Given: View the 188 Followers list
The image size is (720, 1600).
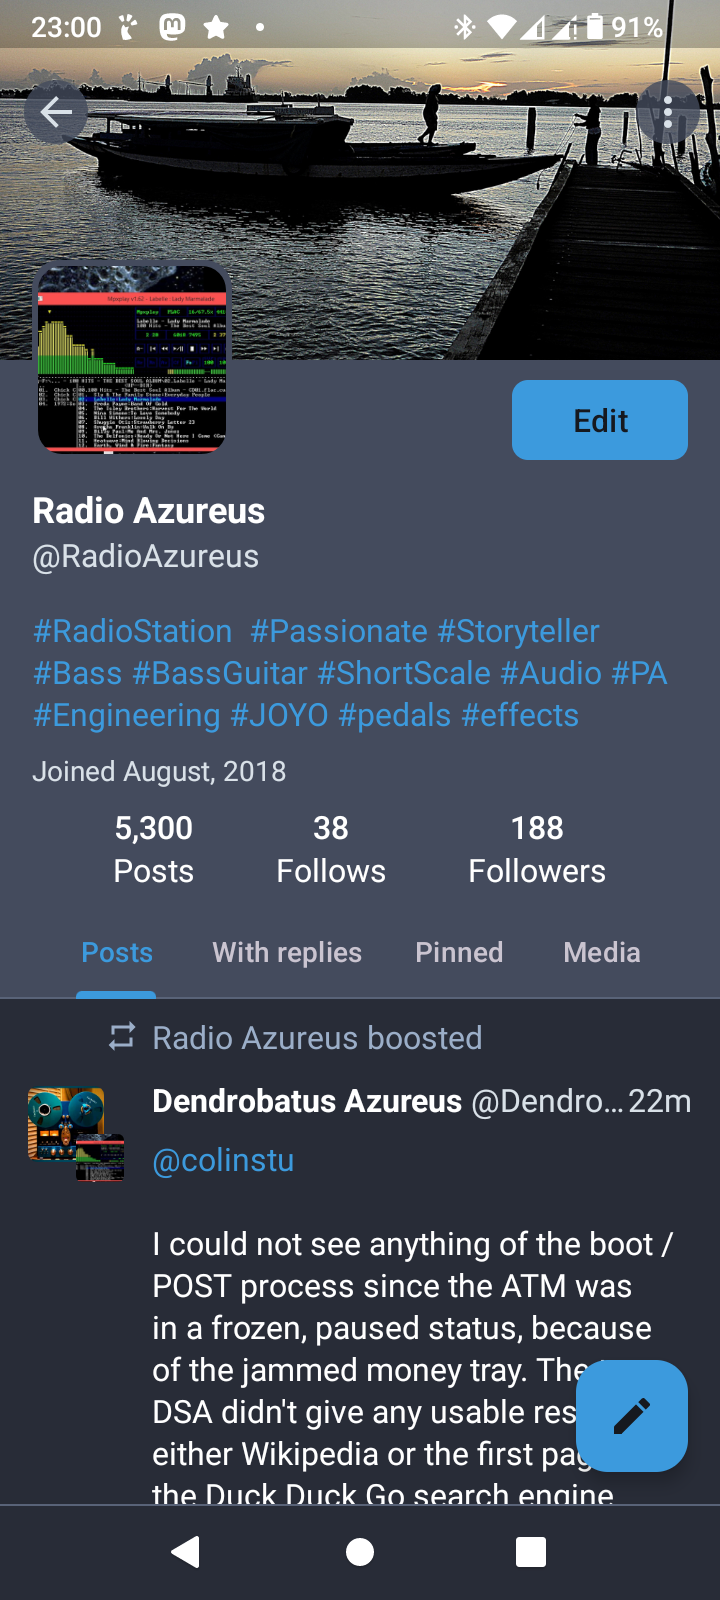Looking at the screenshot, I should coord(537,849).
